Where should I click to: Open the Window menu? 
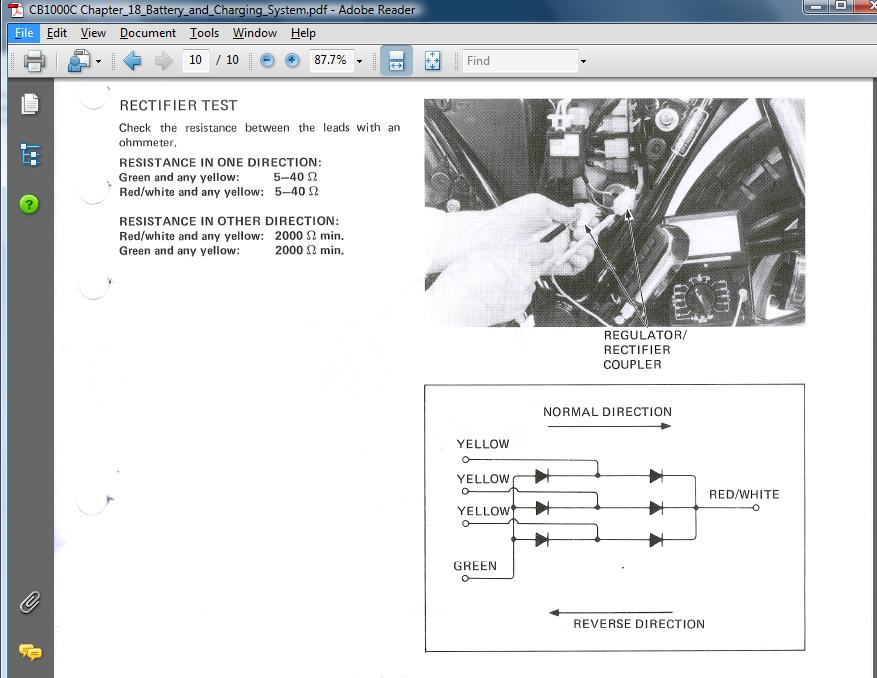255,33
